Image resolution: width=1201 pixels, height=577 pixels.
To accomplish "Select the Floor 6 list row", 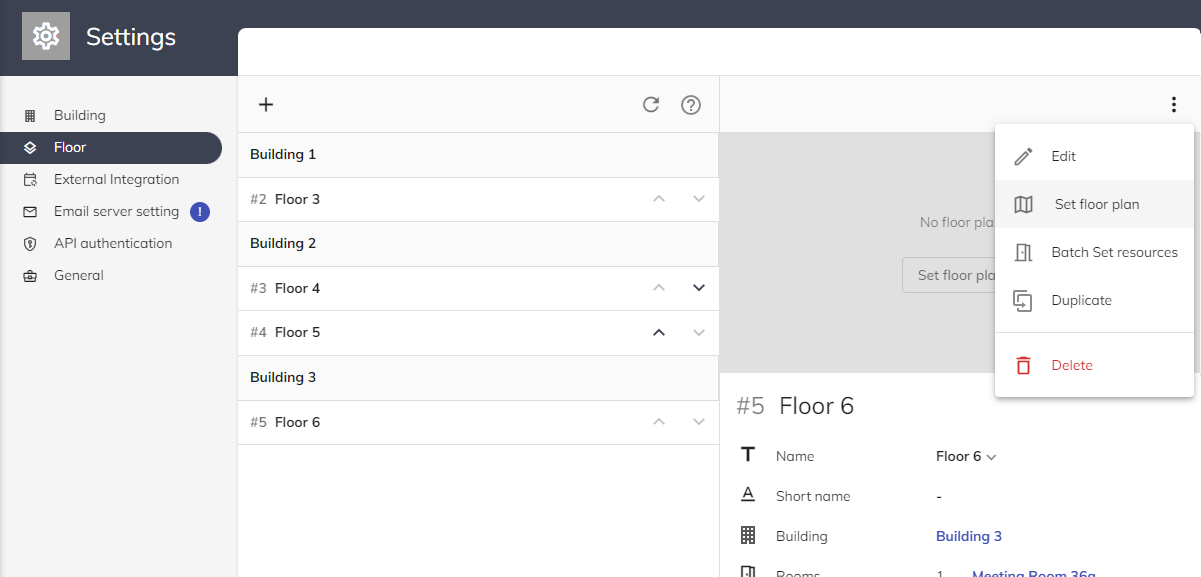I will click(297, 422).
